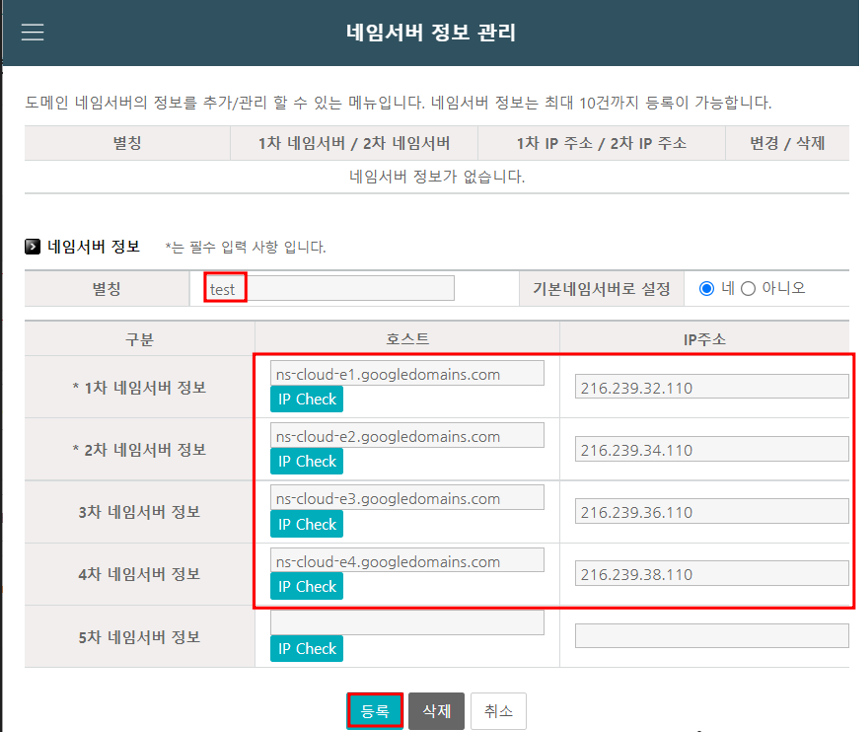Click the 네임서버 정보 관리 page title
Screen dimensions: 859x732
tap(431, 32)
